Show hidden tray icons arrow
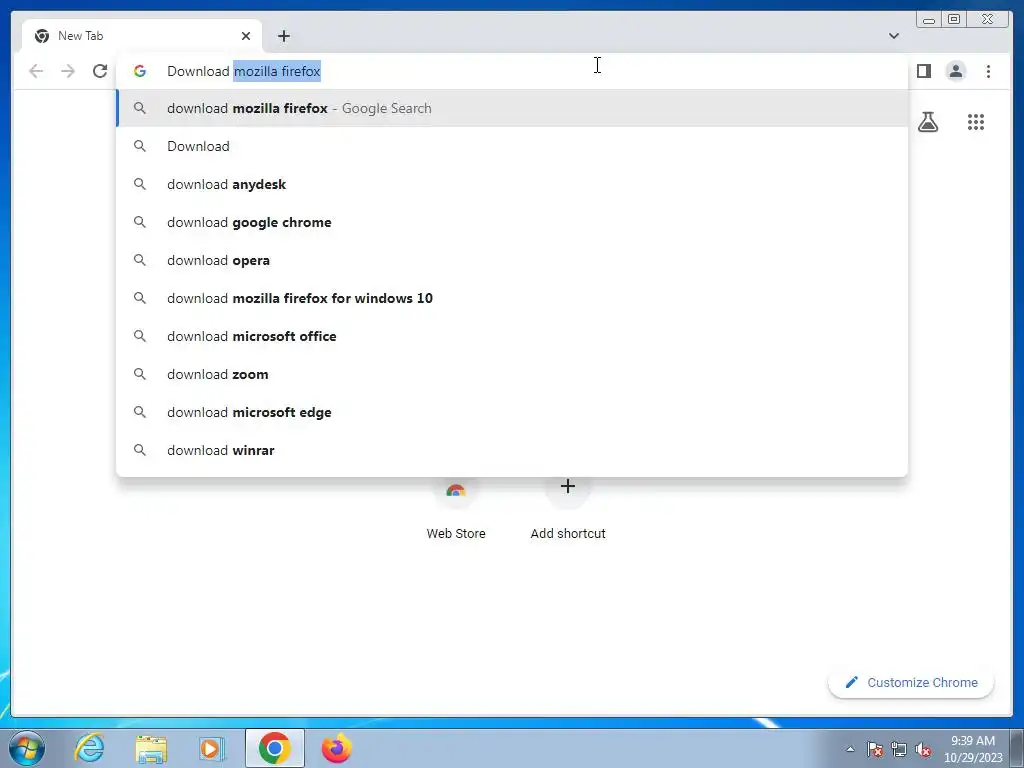Viewport: 1024px width, 768px height. click(850, 749)
